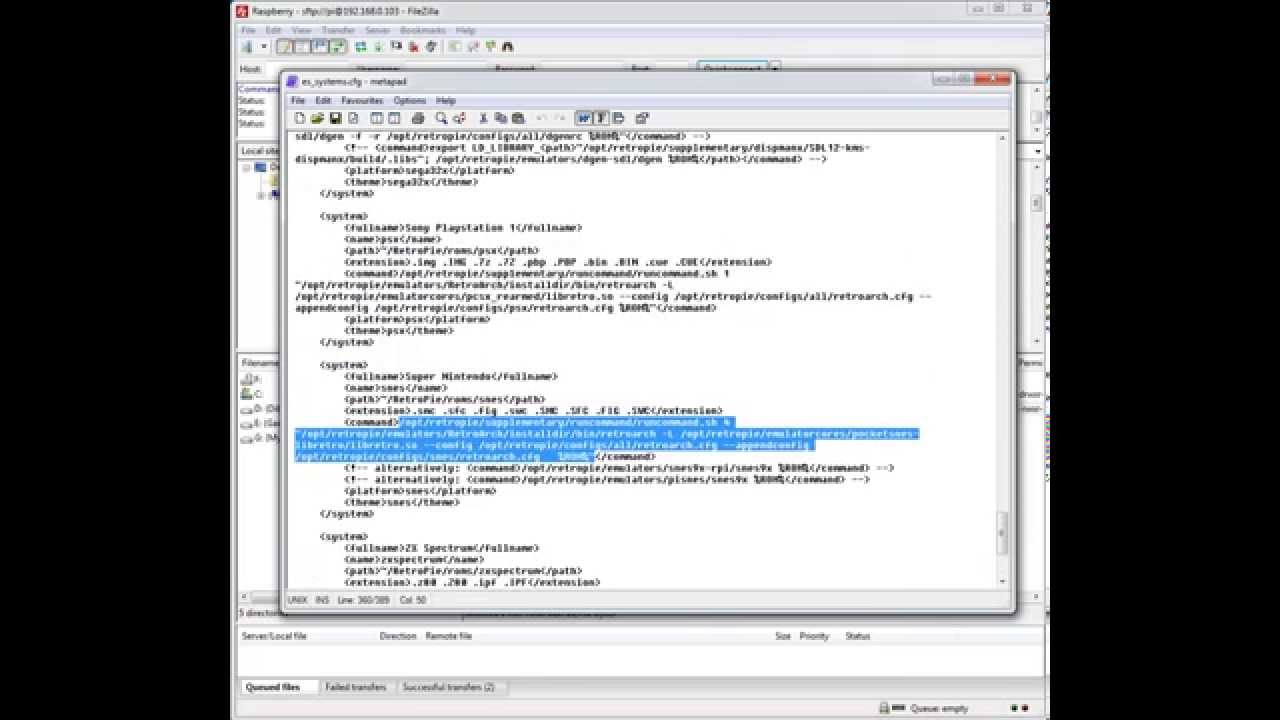1280x720 pixels.
Task: Click the UNIX format status bar indicator
Action: pyautogui.click(x=298, y=600)
